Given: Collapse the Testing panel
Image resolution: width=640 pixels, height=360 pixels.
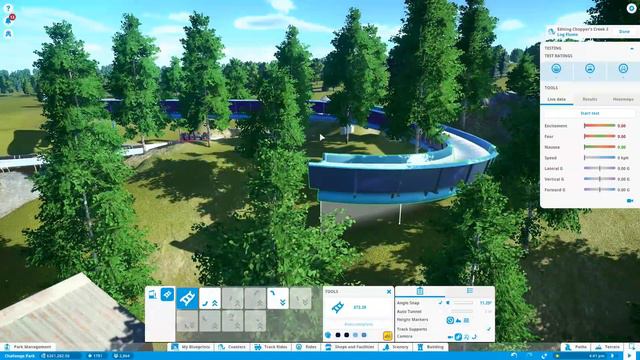Looking at the screenshot, I should pyautogui.click(x=632, y=48).
